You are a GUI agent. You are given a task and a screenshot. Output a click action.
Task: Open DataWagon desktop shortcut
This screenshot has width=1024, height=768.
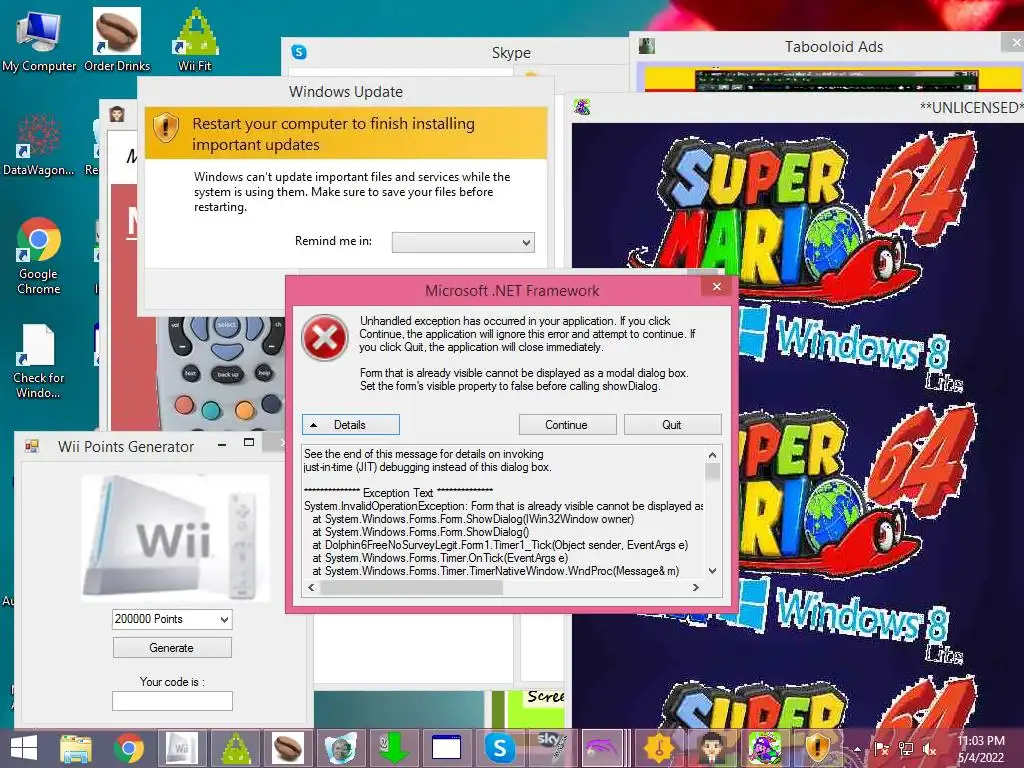click(x=39, y=145)
